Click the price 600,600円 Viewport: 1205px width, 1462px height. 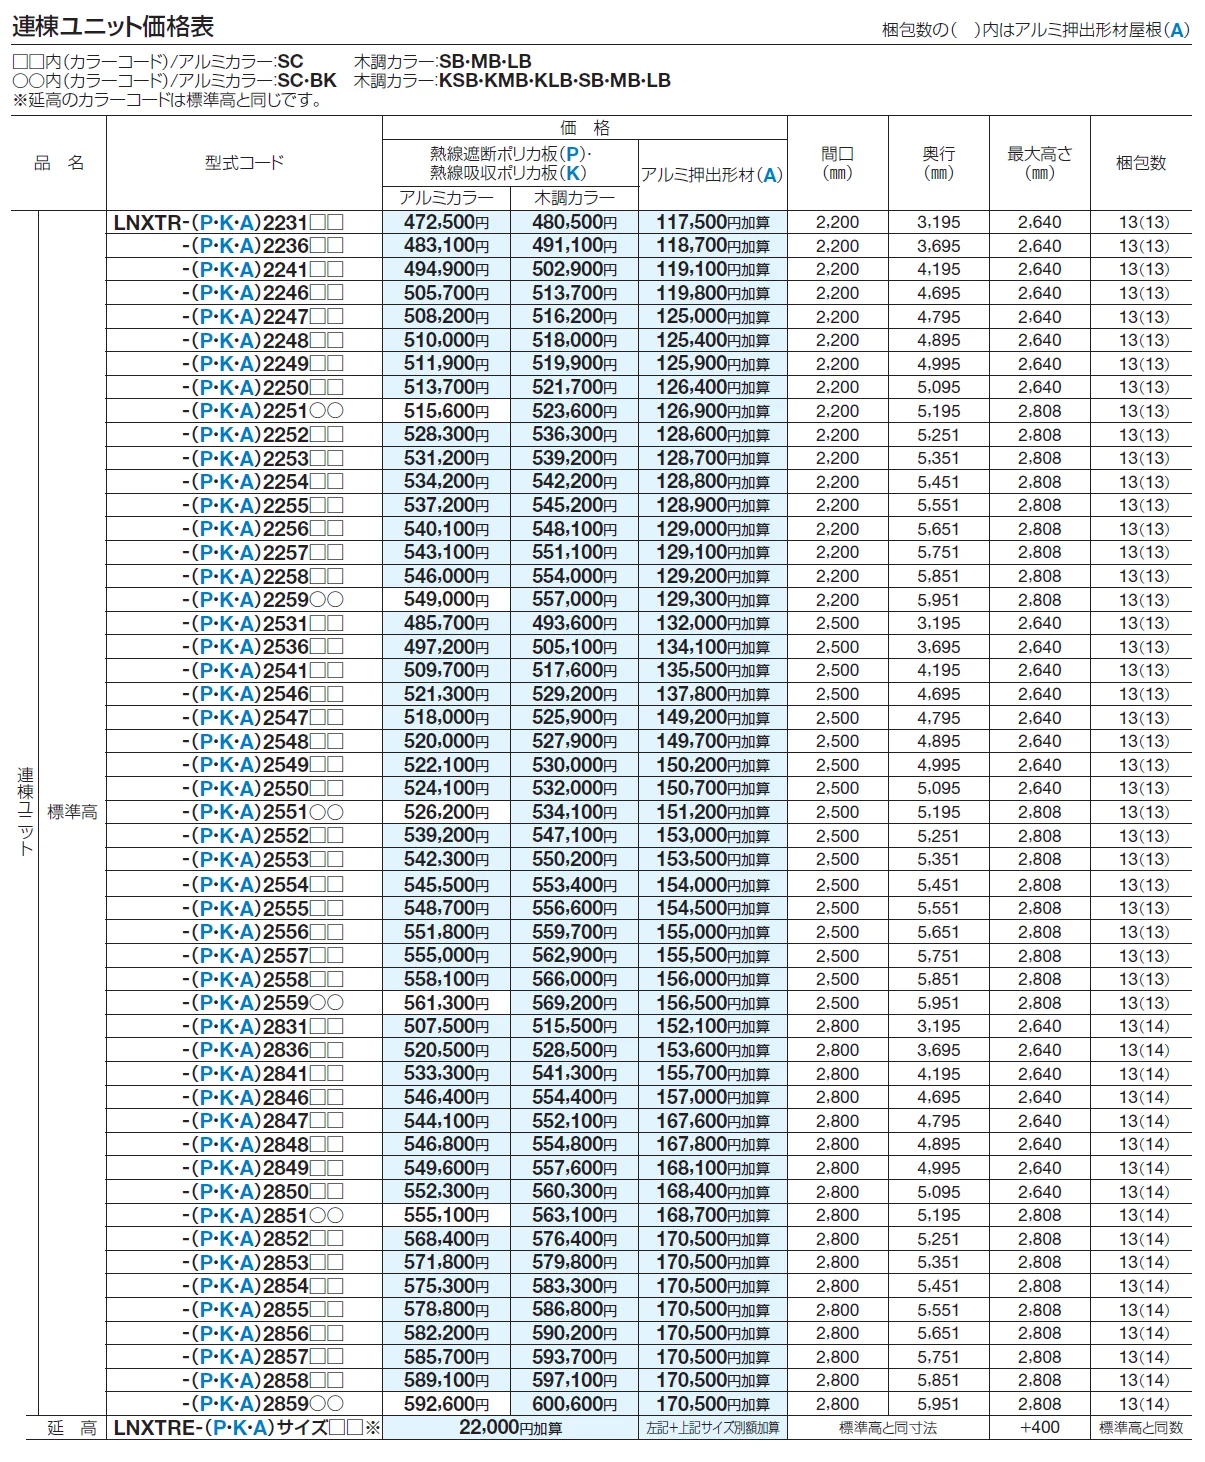(x=574, y=1404)
